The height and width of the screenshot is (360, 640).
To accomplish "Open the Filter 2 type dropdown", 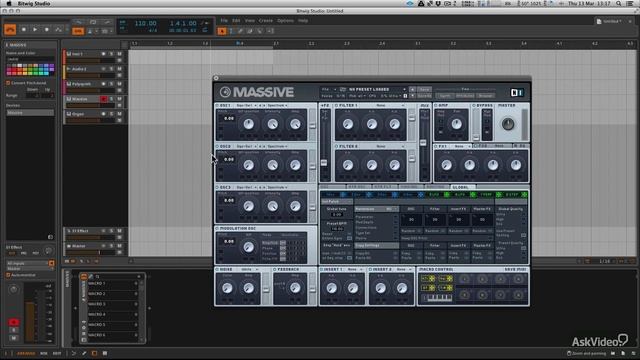I will coord(383,146).
